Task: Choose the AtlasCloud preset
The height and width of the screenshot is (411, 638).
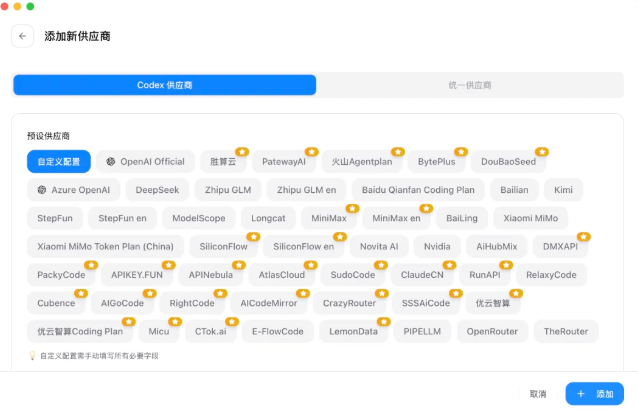Action: click(x=282, y=275)
